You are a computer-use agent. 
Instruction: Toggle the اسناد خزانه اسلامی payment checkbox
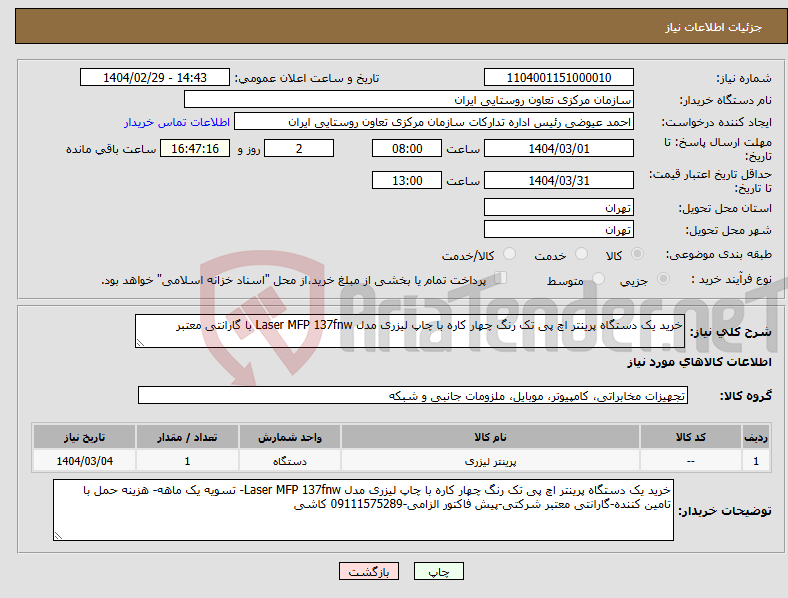500,278
